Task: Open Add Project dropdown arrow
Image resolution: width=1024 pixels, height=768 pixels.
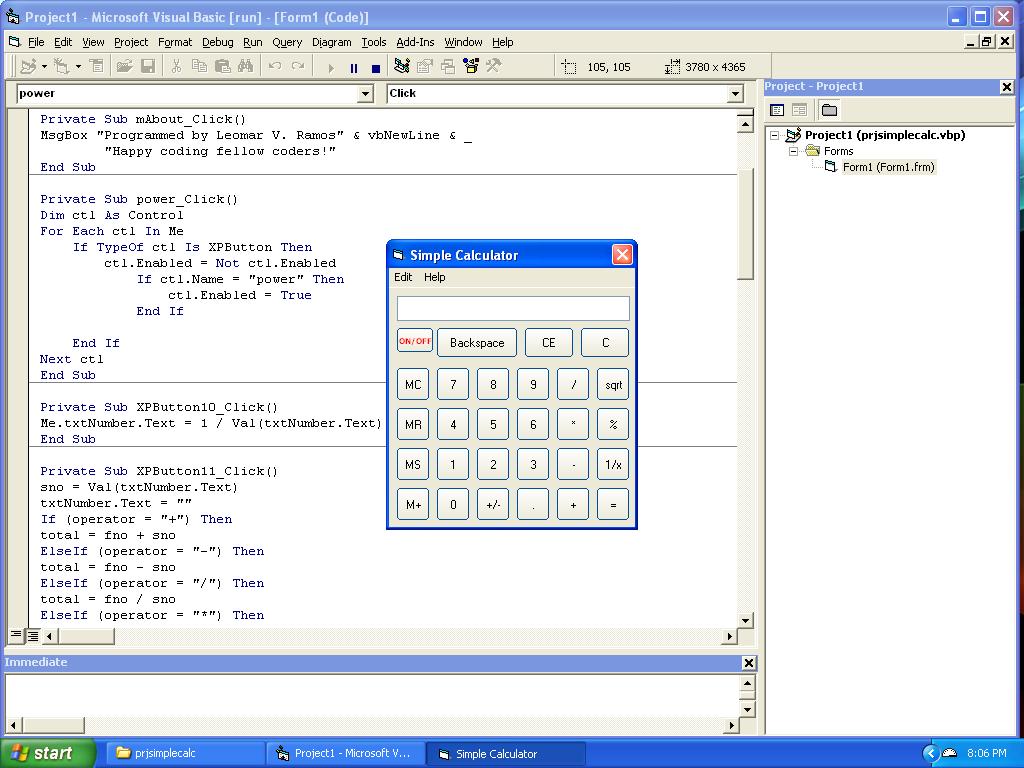Action: pos(44,66)
